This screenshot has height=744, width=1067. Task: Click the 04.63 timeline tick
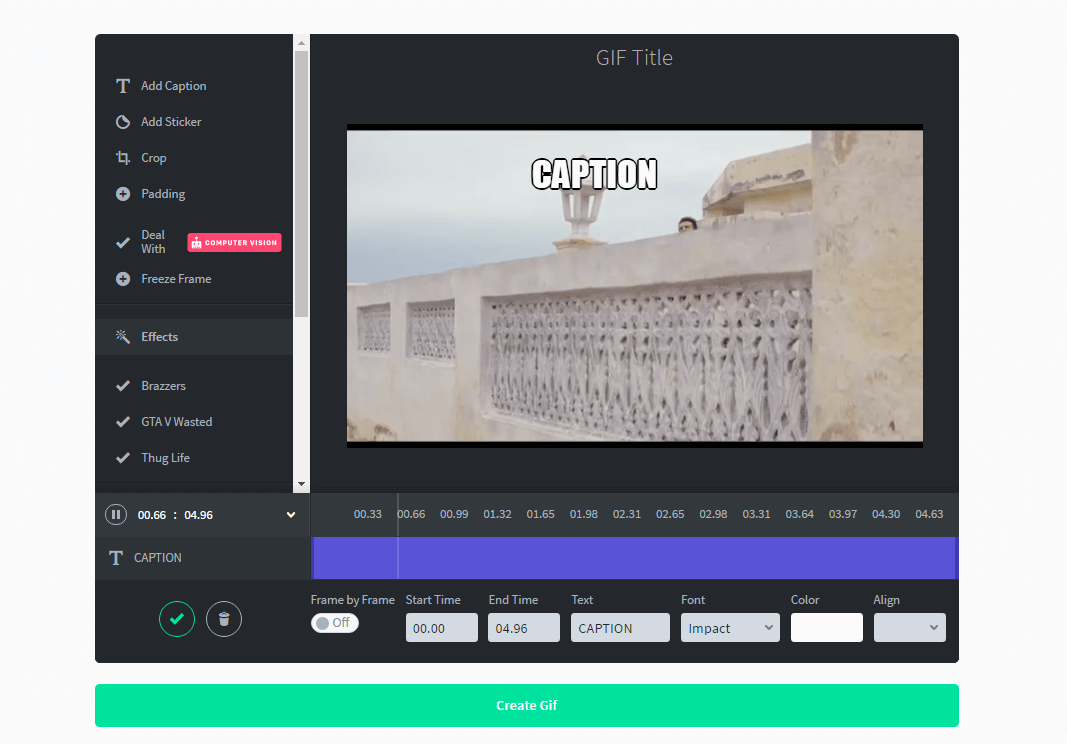pos(930,515)
